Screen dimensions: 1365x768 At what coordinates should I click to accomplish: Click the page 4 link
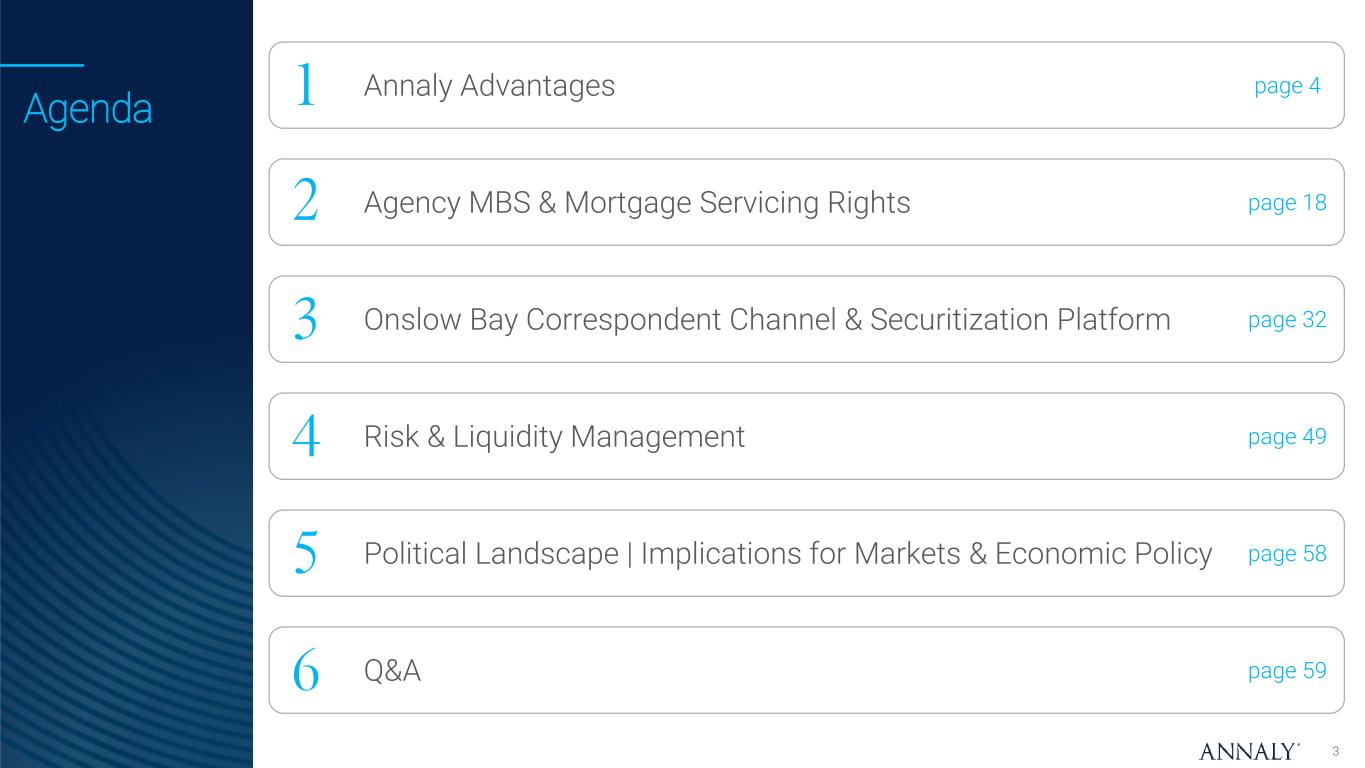point(1287,86)
